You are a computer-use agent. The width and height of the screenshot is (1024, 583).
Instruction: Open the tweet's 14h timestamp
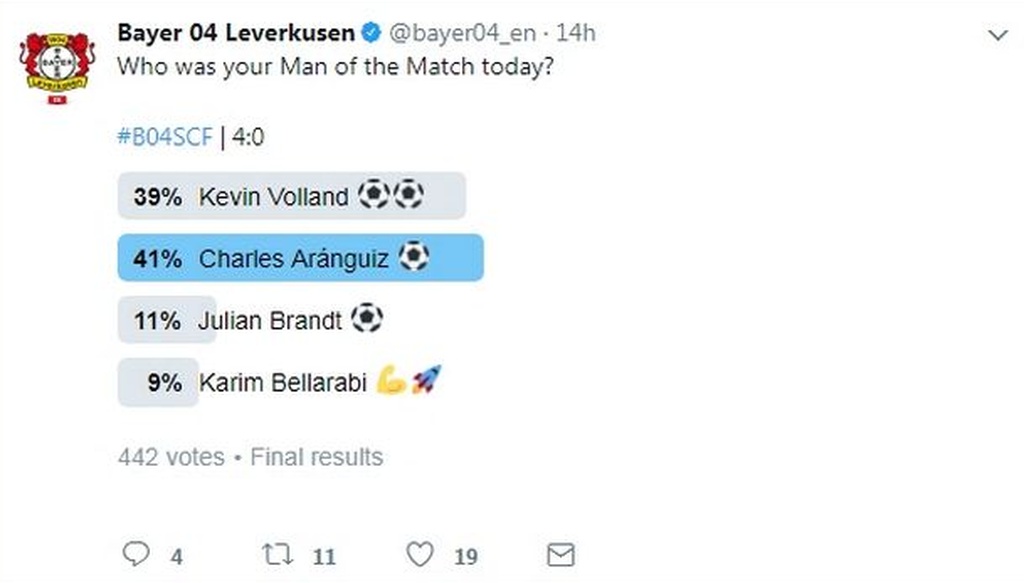click(x=576, y=33)
